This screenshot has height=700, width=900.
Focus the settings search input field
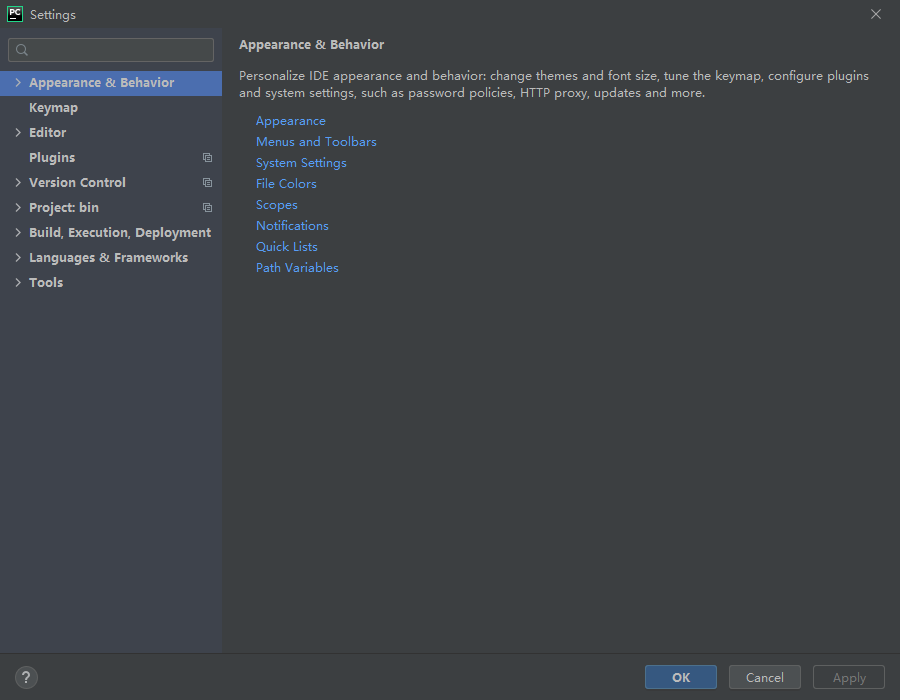coord(111,50)
